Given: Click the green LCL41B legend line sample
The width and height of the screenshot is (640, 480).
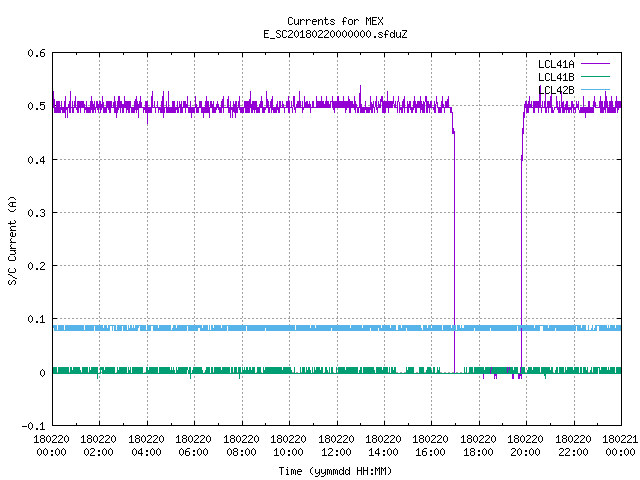Looking at the screenshot, I should (x=595, y=76).
